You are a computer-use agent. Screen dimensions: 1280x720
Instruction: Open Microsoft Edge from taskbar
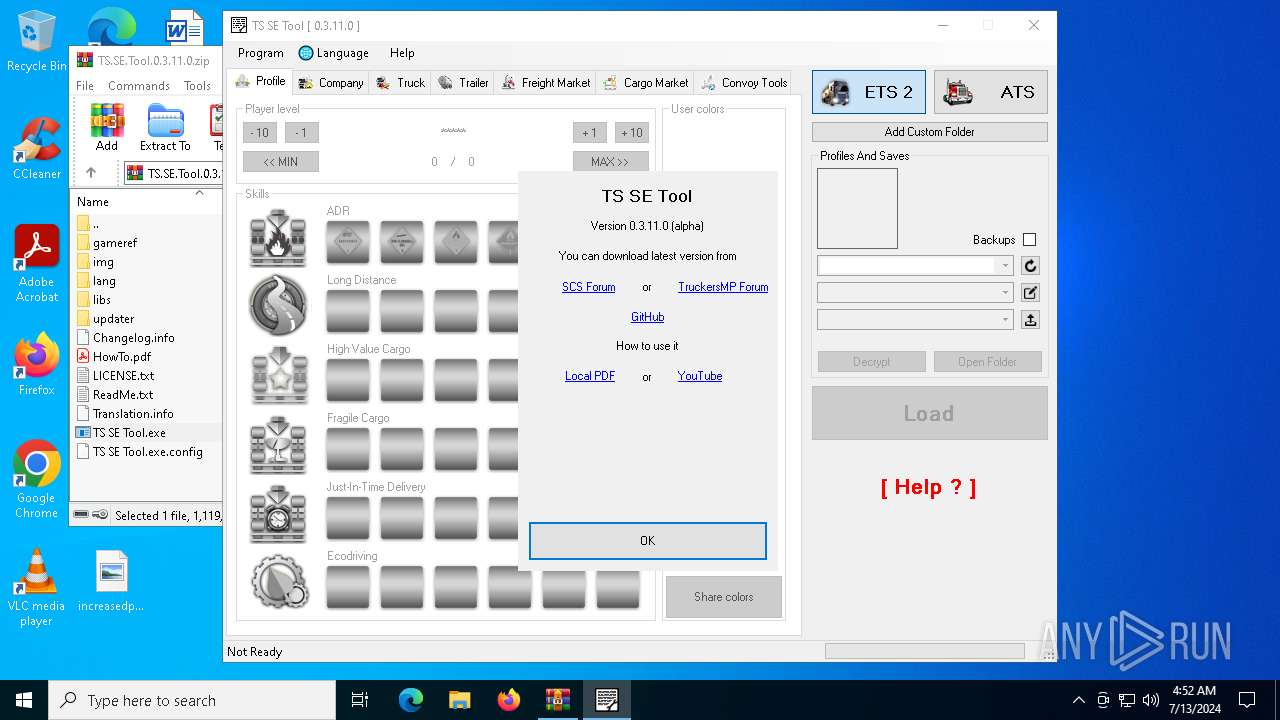(x=411, y=700)
